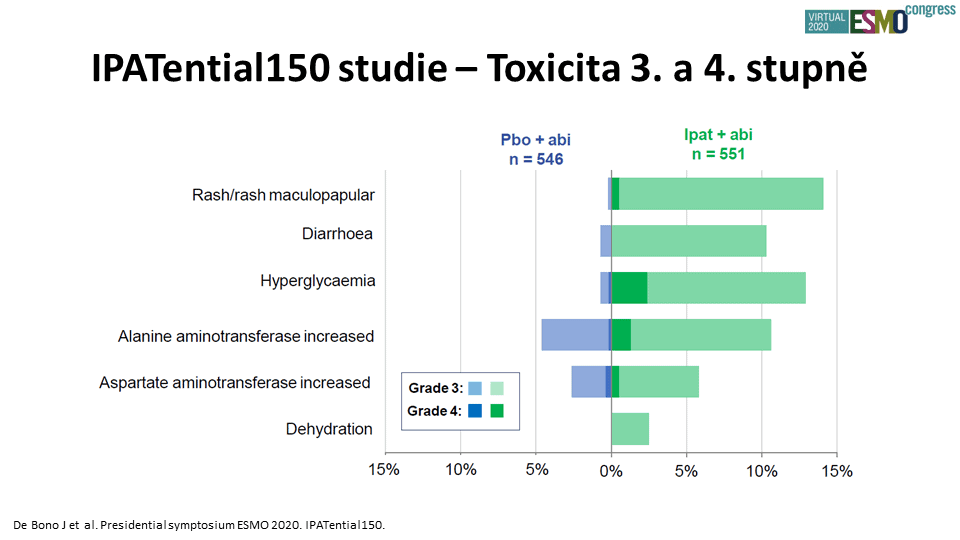Image resolution: width=960 pixels, height=540 pixels.
Task: Select the 'Dehydration' row label
Action: click(x=329, y=429)
